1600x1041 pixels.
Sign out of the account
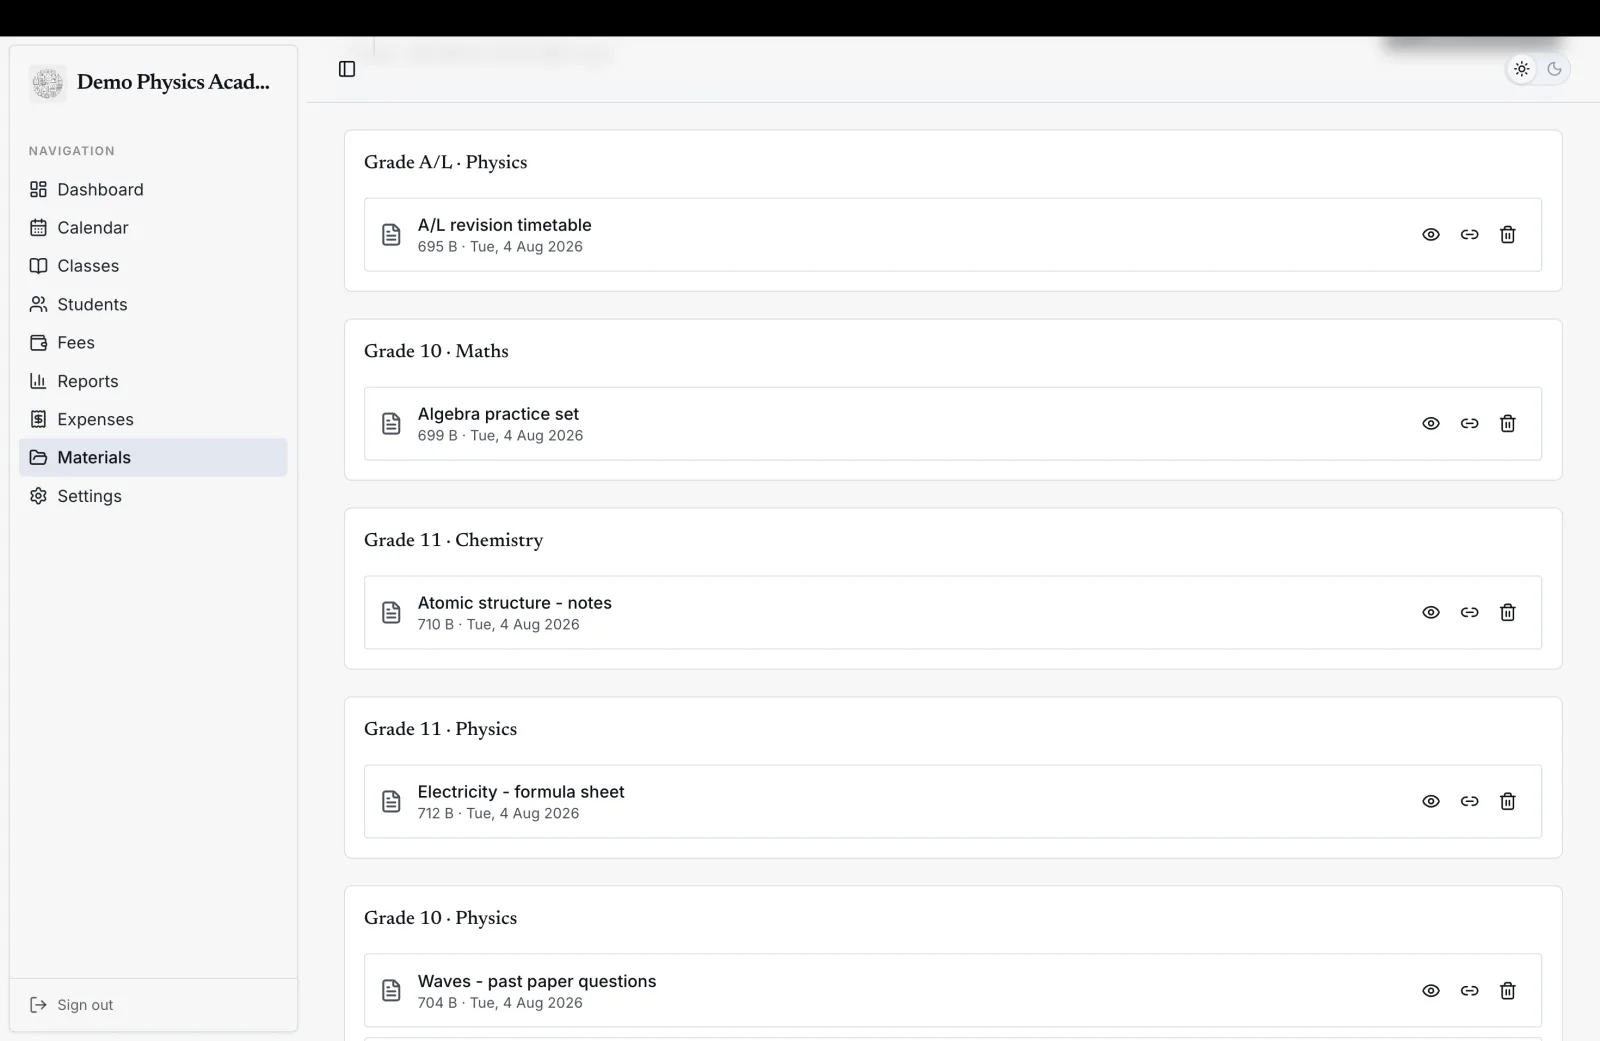(x=71, y=1005)
